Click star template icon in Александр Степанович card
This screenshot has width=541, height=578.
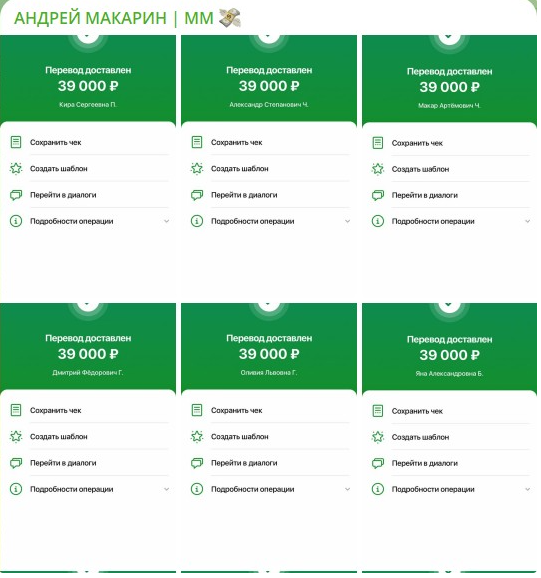[197, 168]
